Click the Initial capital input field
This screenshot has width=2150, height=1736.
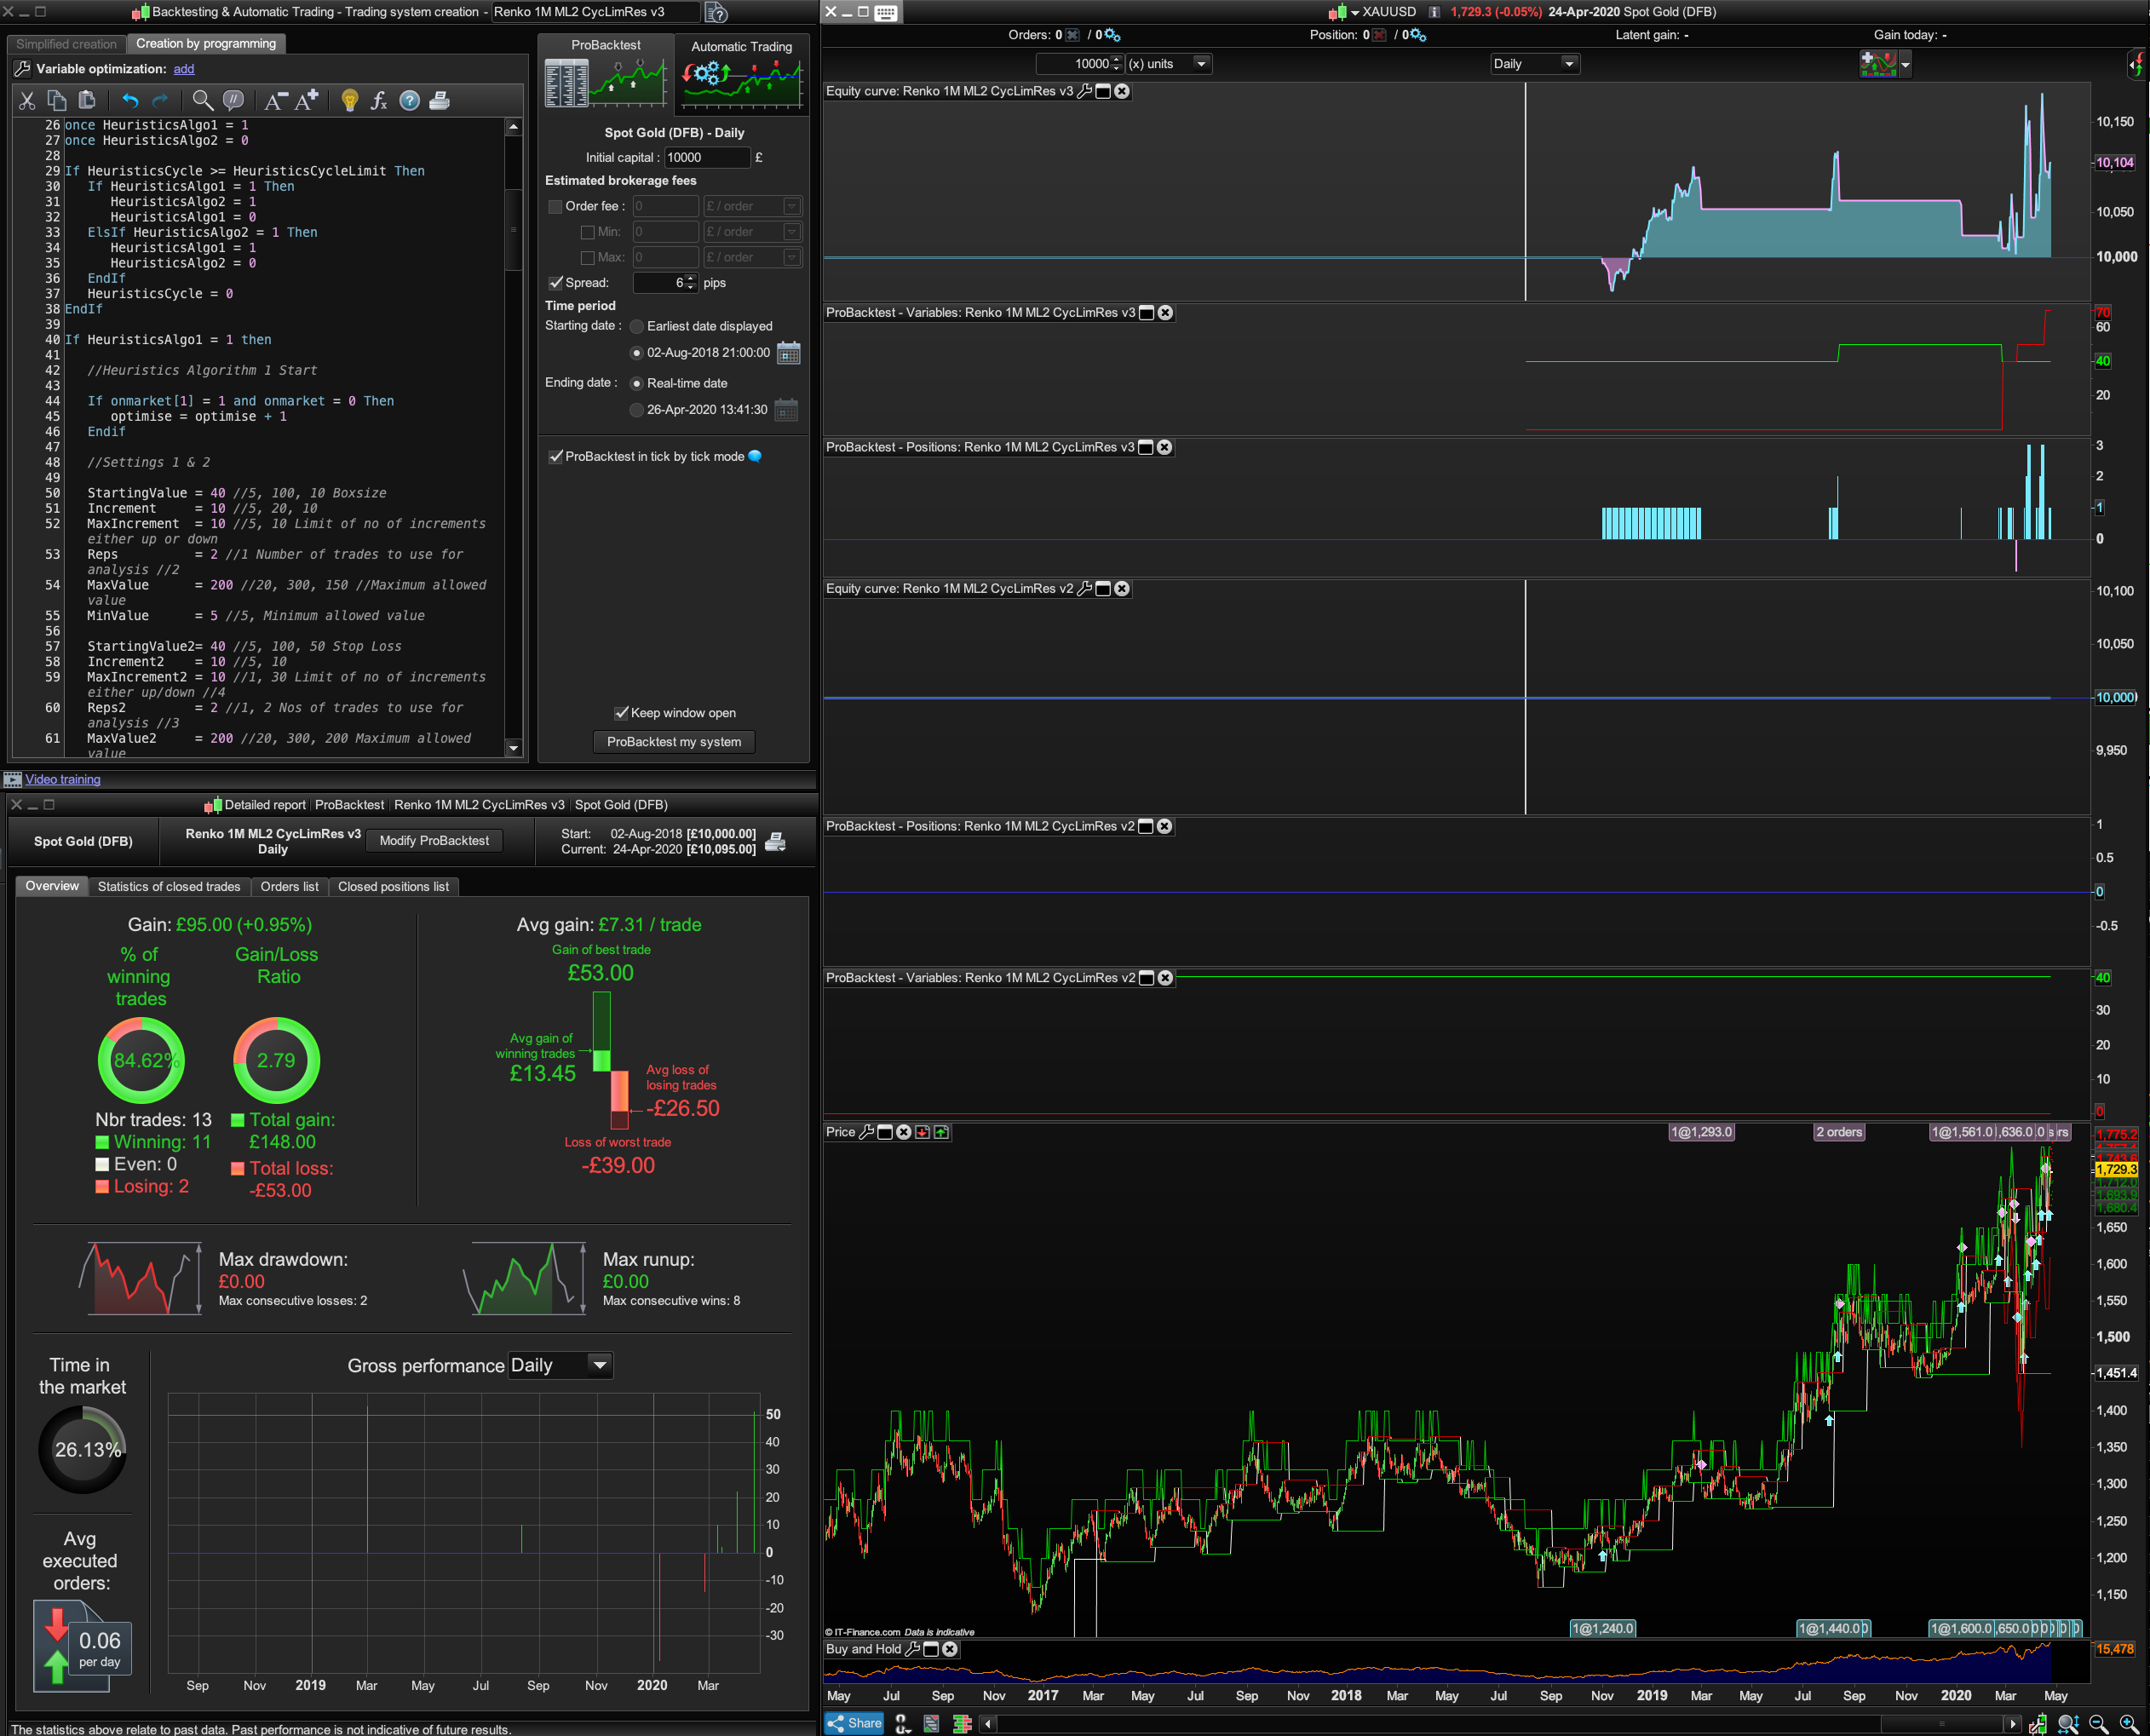coord(706,158)
